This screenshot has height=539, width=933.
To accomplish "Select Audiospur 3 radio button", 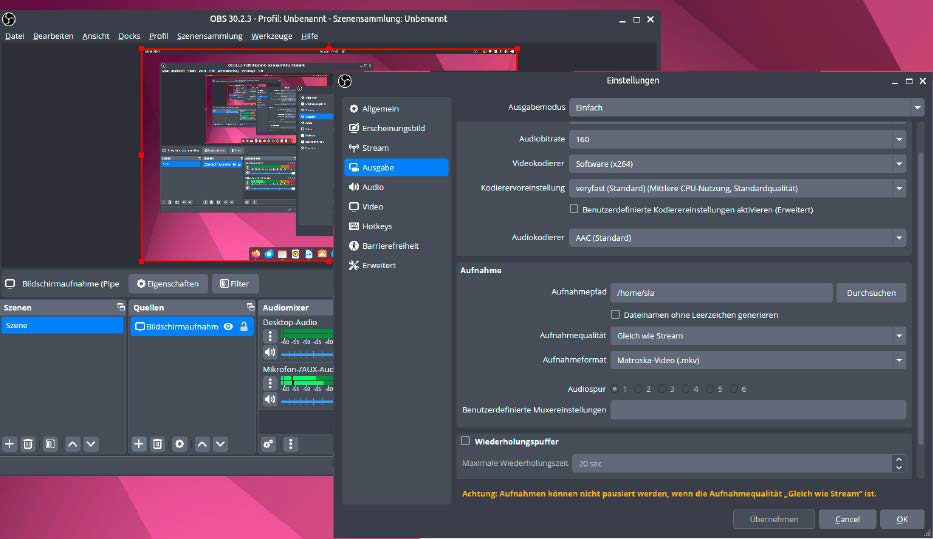I will pyautogui.click(x=662, y=389).
